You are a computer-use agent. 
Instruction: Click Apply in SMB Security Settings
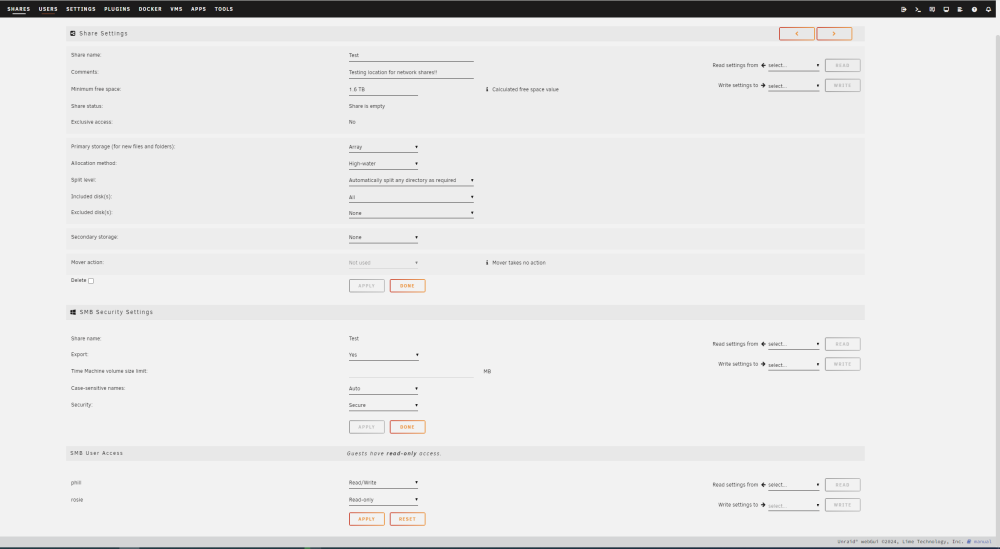click(367, 427)
